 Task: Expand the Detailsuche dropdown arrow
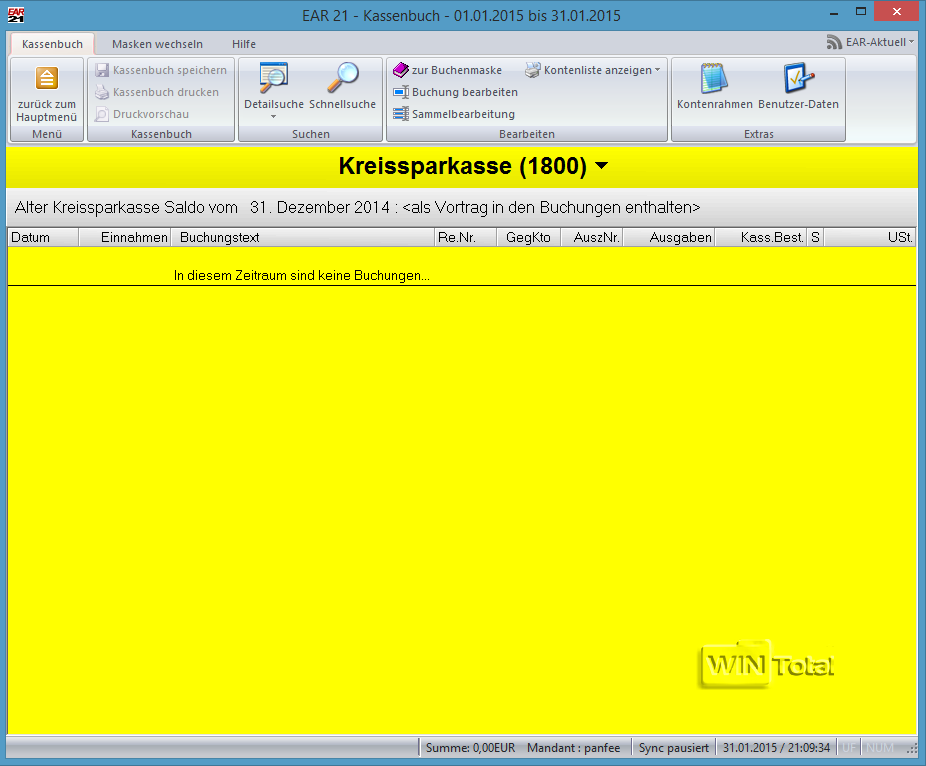(x=273, y=117)
